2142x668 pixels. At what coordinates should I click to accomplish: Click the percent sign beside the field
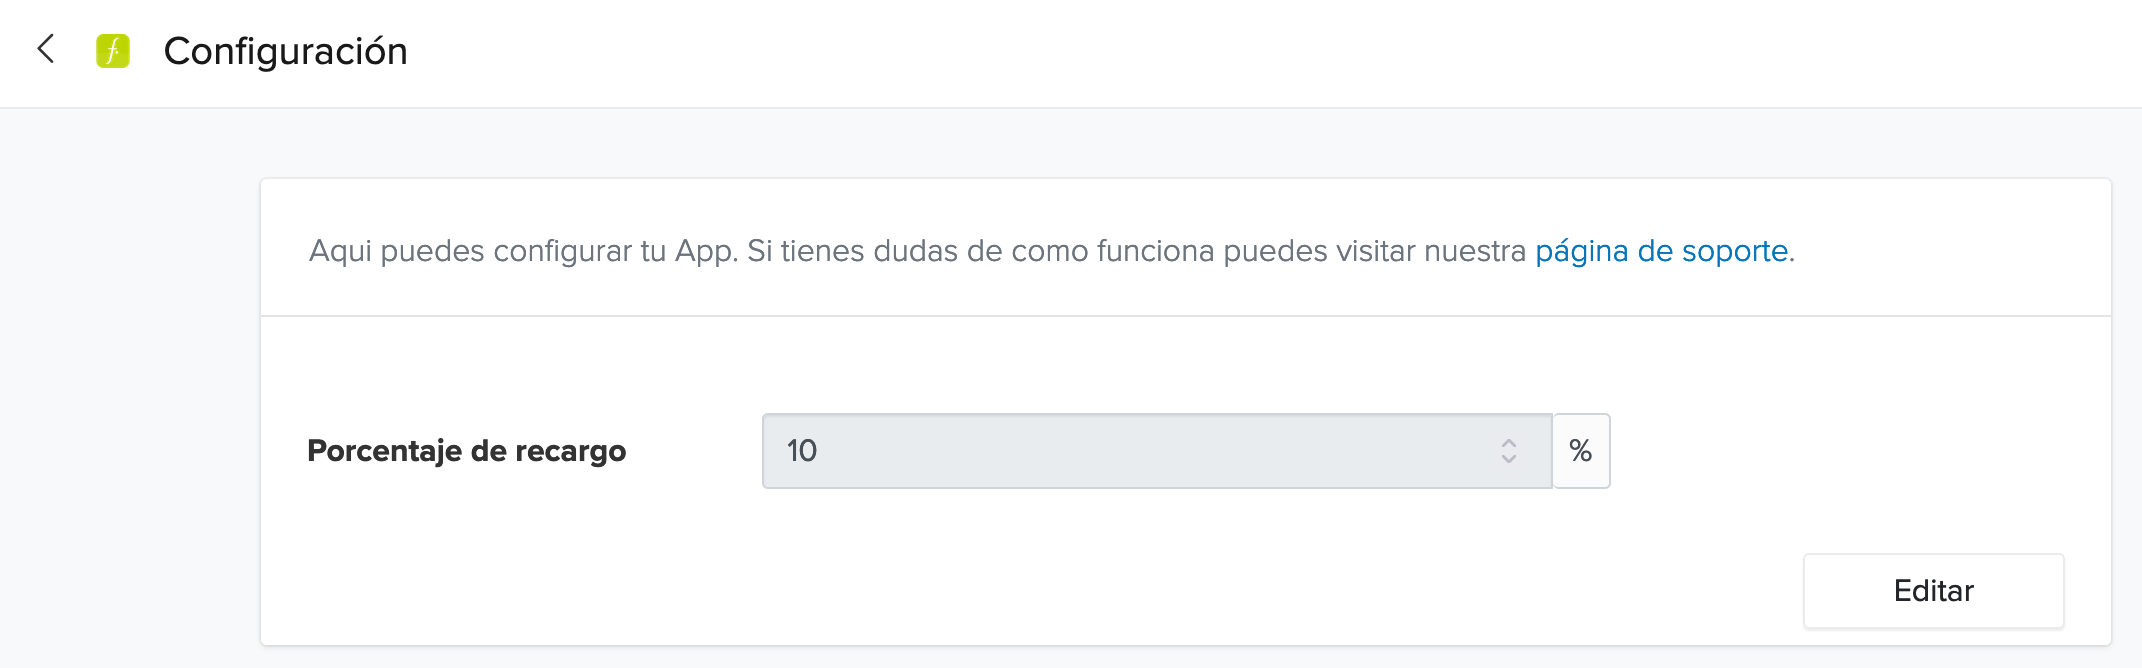pos(1581,451)
